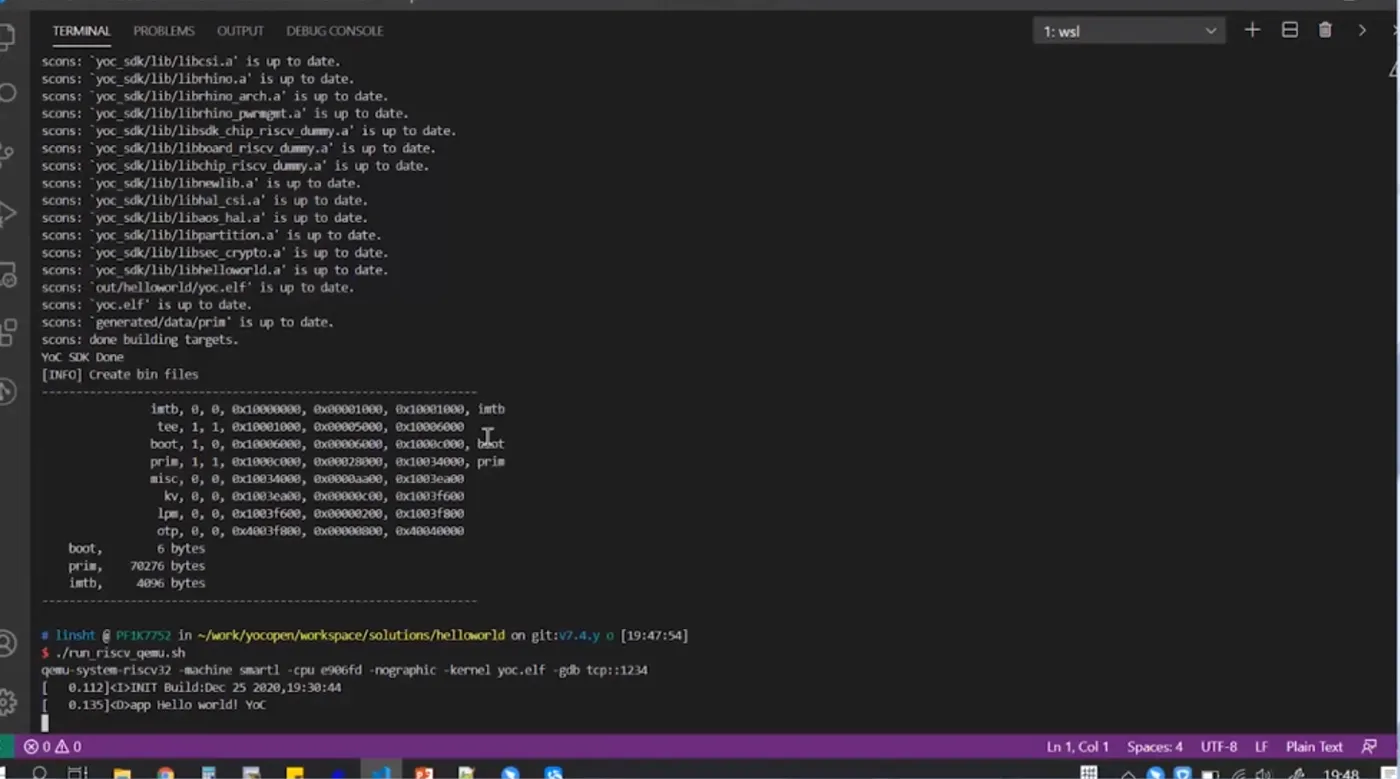Click the 'kv, 0, 0, 0x1003ea00' partition row
The image size is (1400, 779).
[x=314, y=496]
